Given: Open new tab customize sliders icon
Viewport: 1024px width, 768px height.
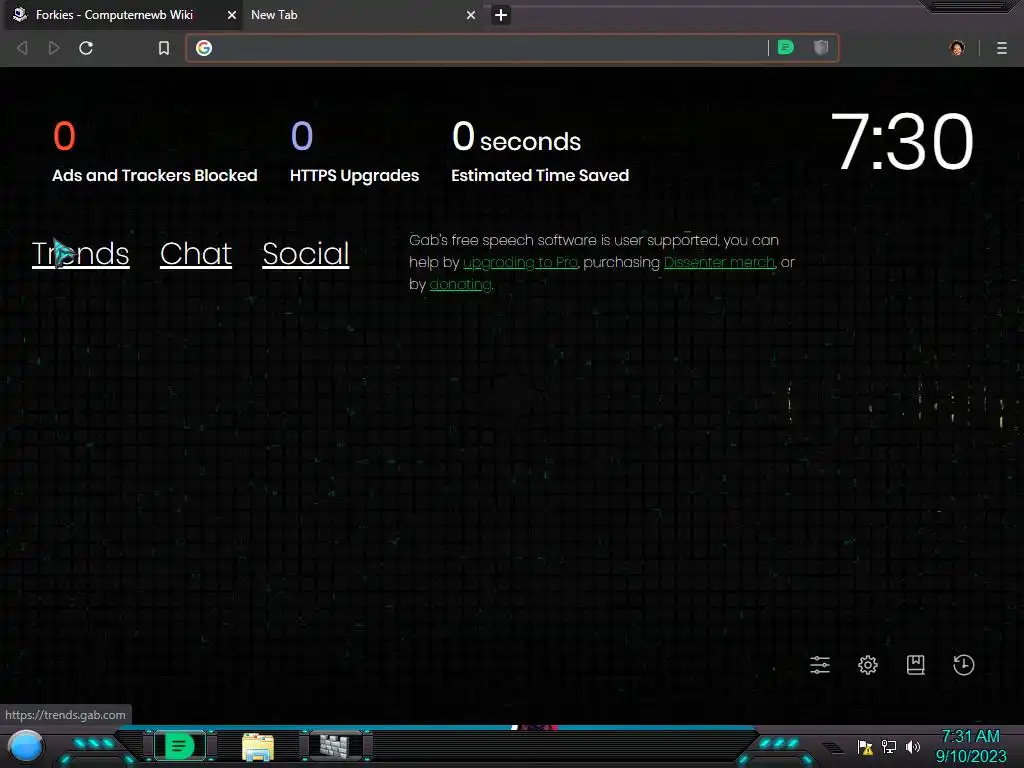Looking at the screenshot, I should tap(820, 665).
